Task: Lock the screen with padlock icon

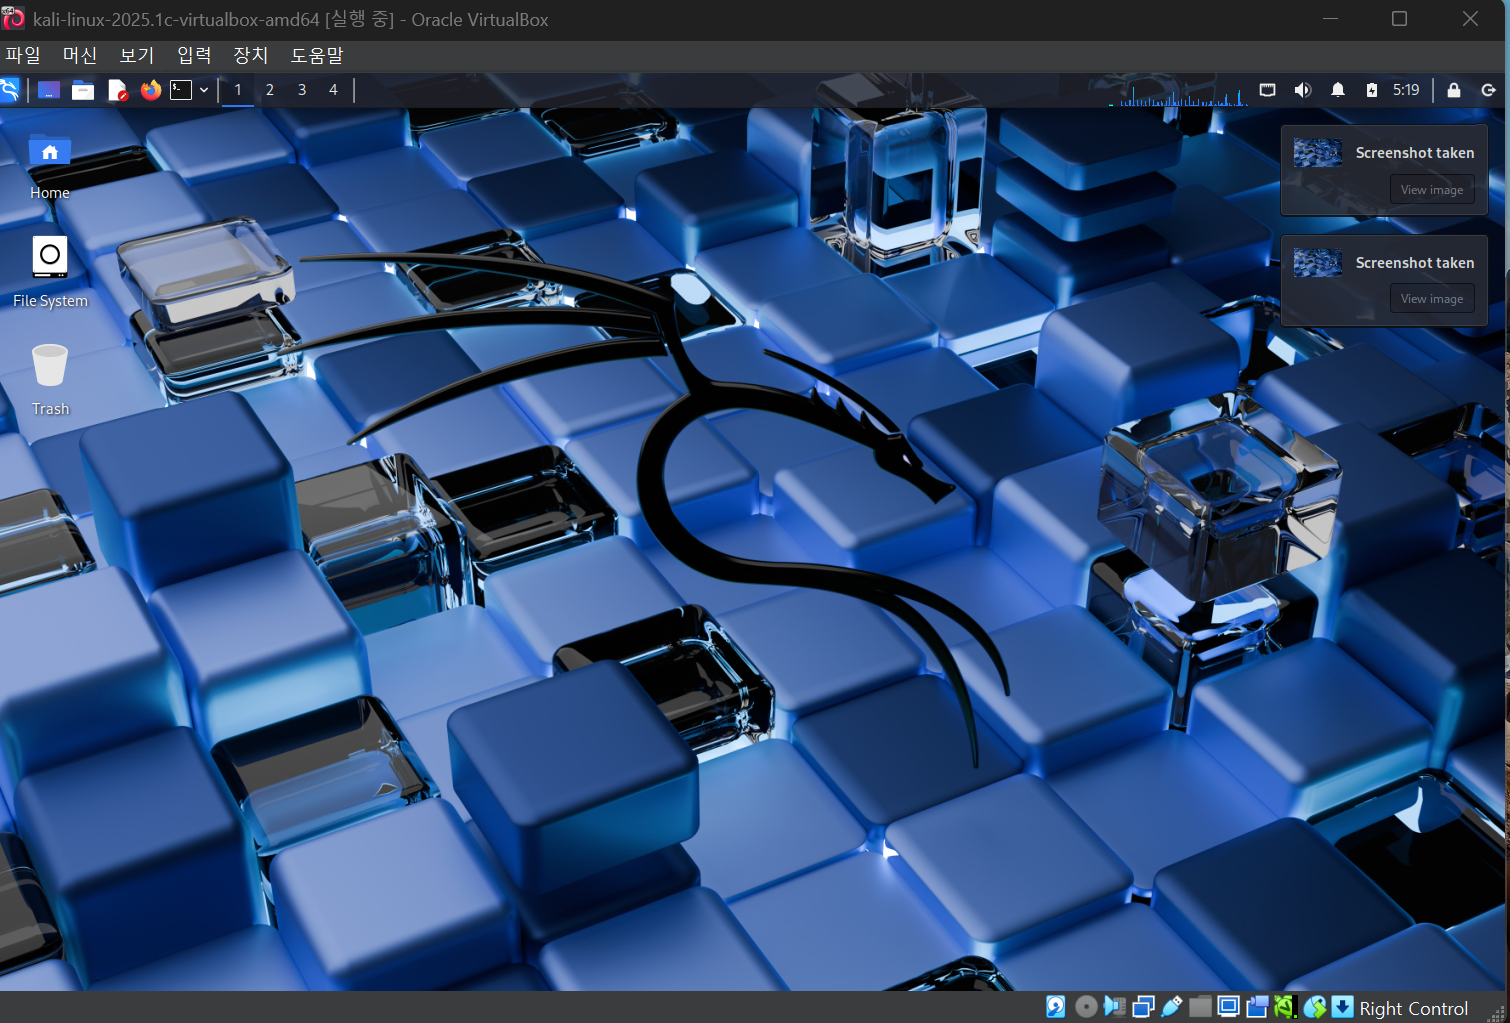Action: (x=1454, y=90)
